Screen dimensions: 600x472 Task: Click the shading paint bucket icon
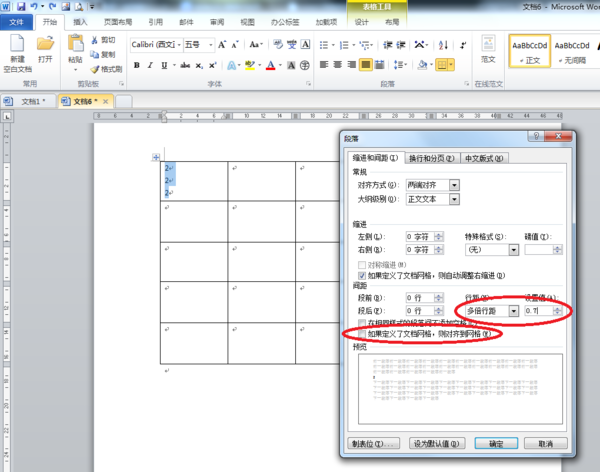(422, 65)
